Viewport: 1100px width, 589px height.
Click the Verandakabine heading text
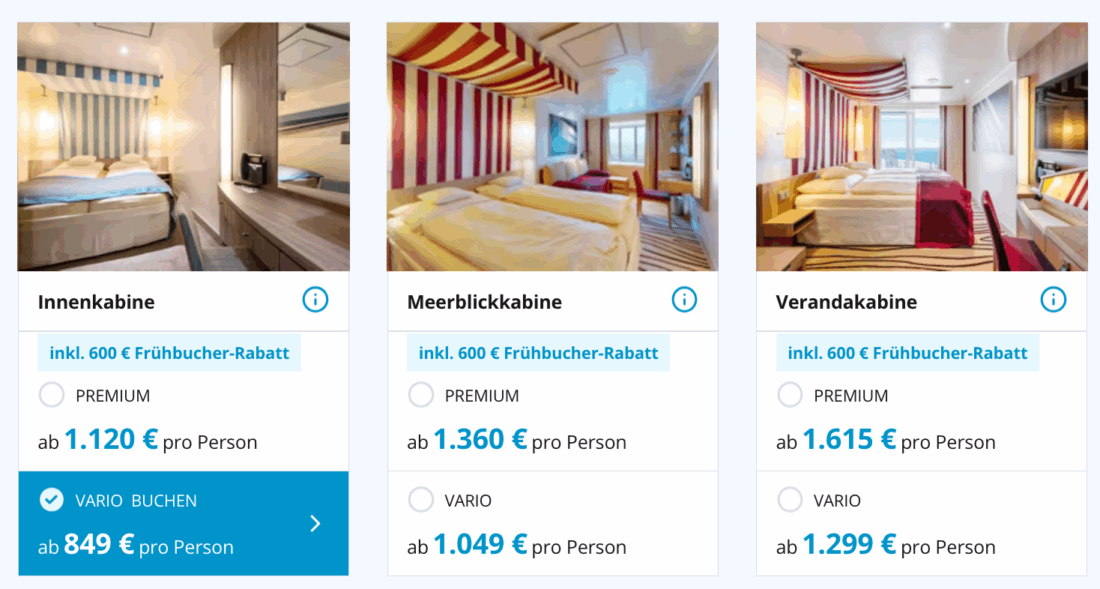point(846,302)
